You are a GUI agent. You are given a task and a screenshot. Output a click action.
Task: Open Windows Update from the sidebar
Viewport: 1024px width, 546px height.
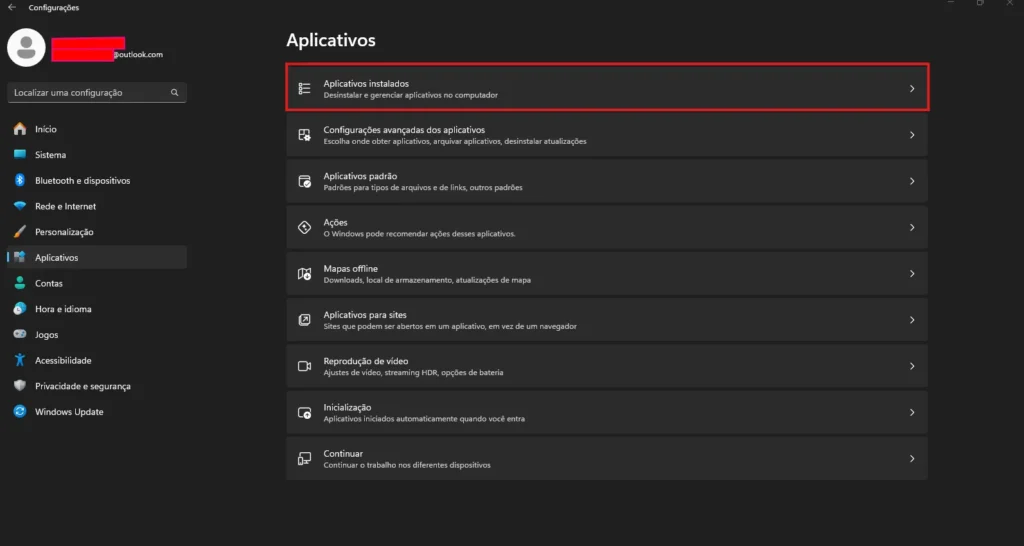[97, 411]
